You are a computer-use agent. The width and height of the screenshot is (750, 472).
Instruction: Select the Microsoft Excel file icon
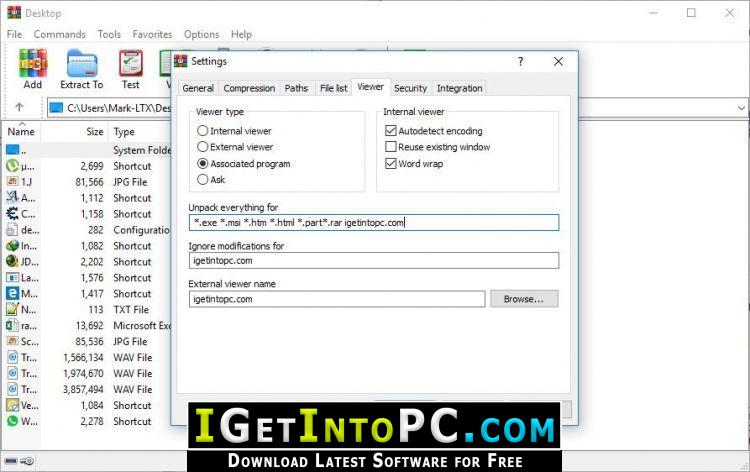click(12, 326)
